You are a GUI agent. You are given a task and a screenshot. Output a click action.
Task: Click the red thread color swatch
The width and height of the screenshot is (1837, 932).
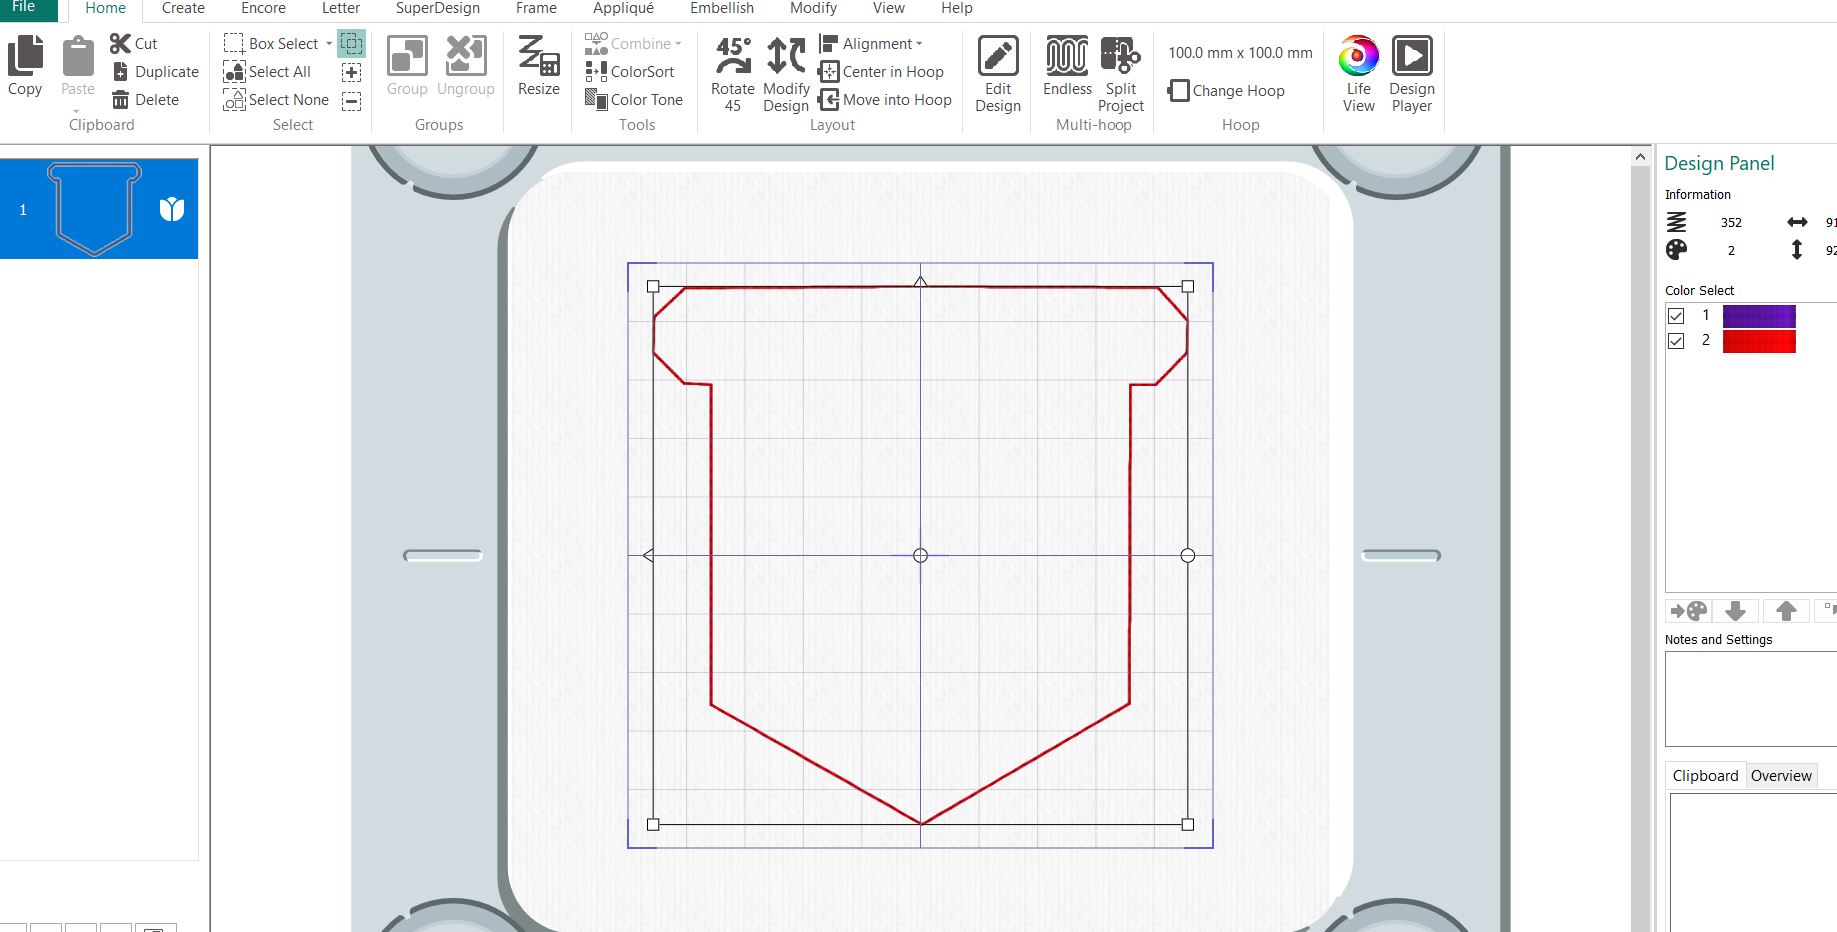(1759, 341)
